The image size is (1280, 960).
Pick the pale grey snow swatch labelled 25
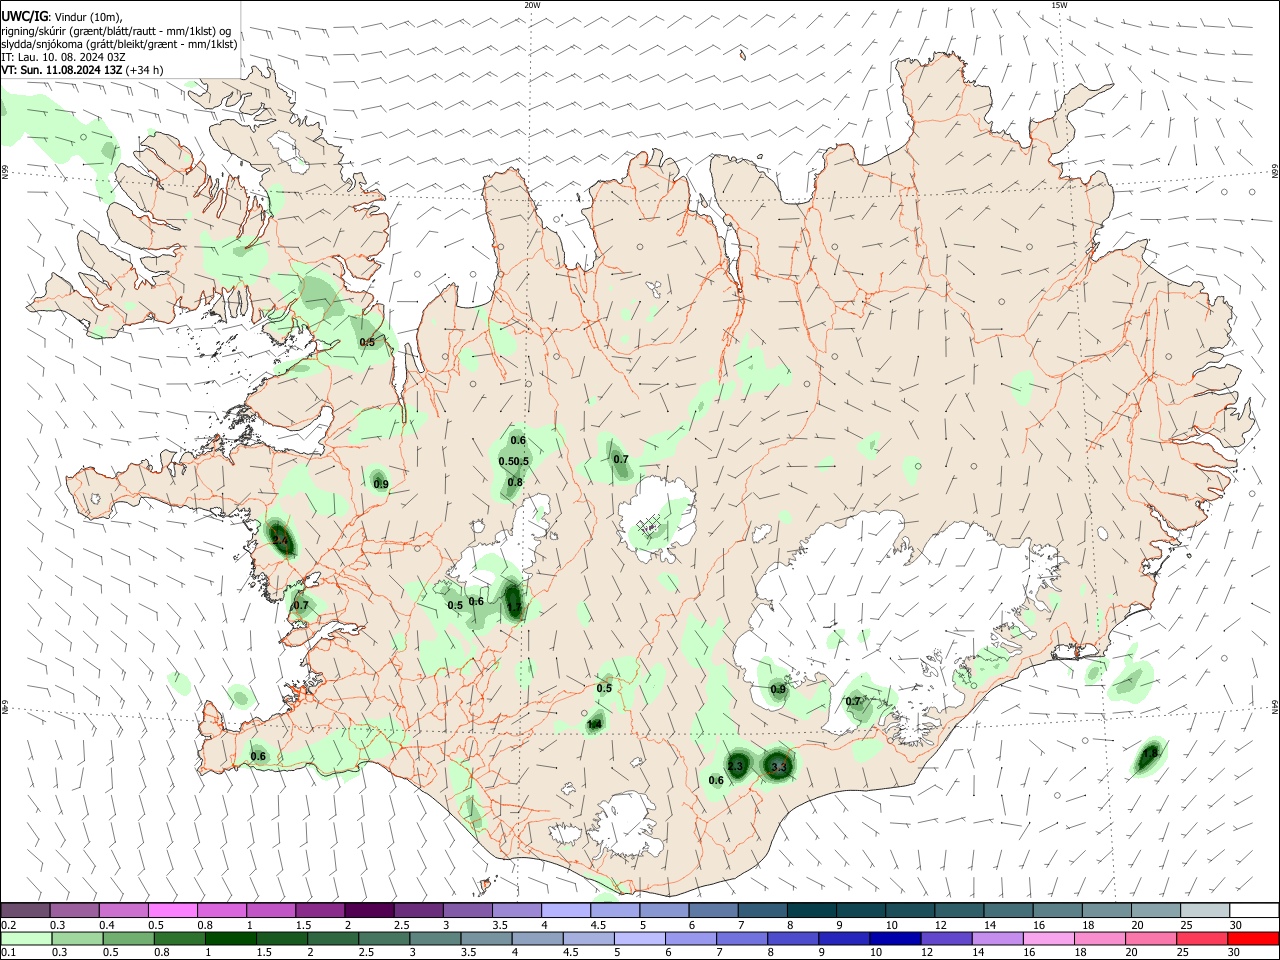tap(1205, 910)
